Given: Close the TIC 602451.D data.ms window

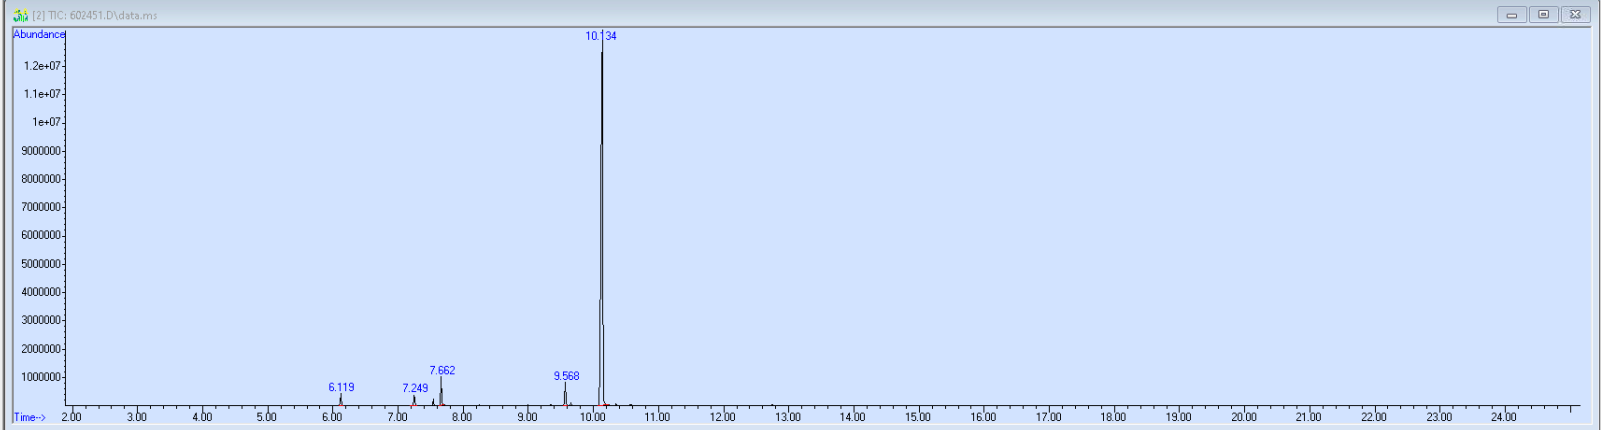Looking at the screenshot, I should [x=1575, y=15].
